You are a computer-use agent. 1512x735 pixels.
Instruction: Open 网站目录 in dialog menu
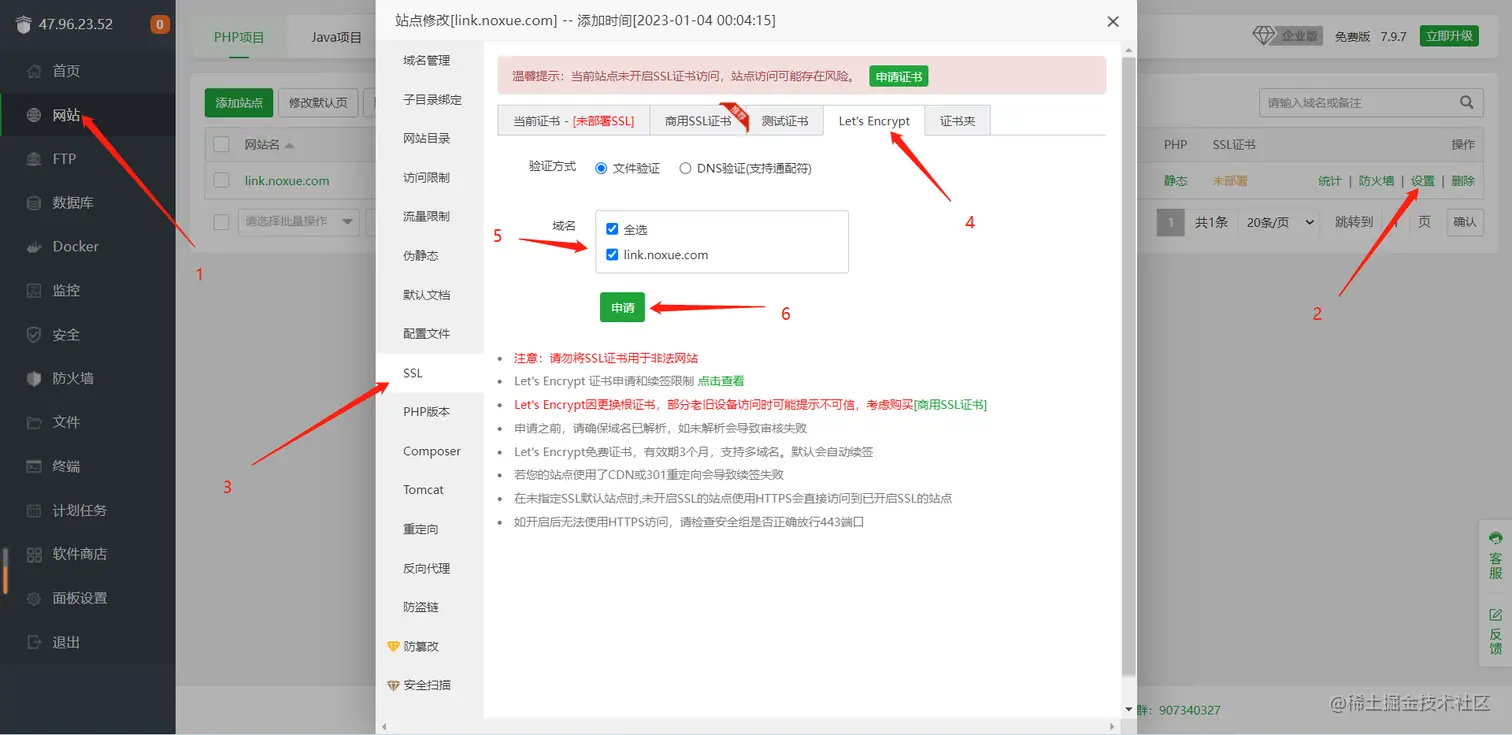point(429,139)
